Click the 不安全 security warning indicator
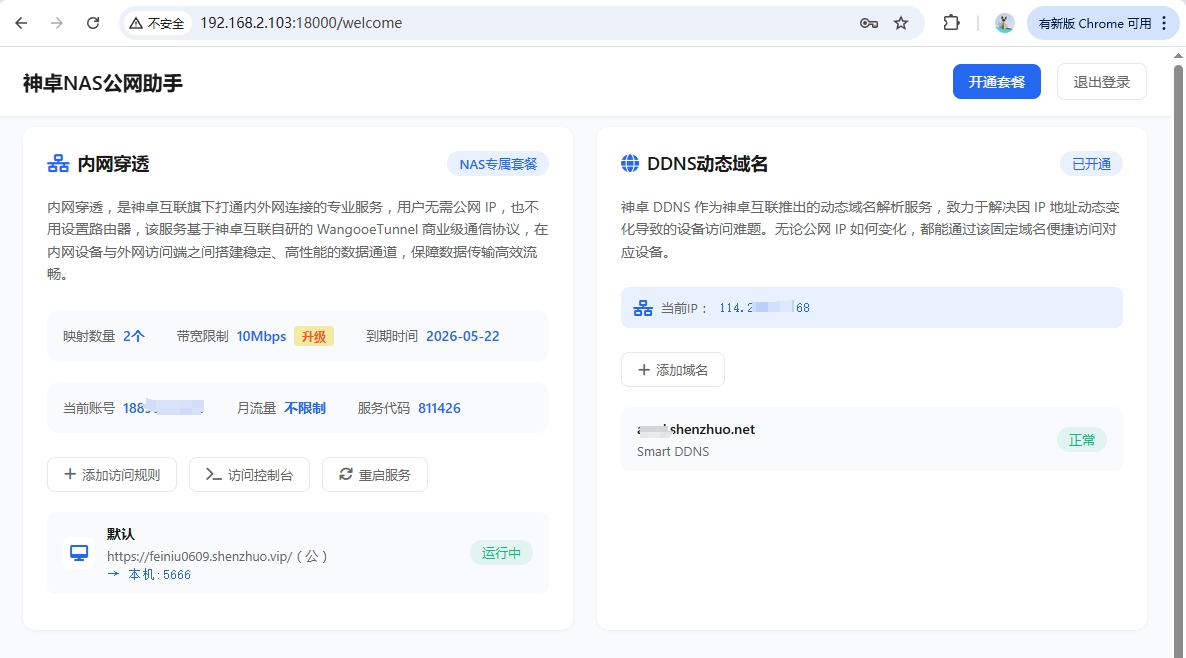 click(x=156, y=23)
